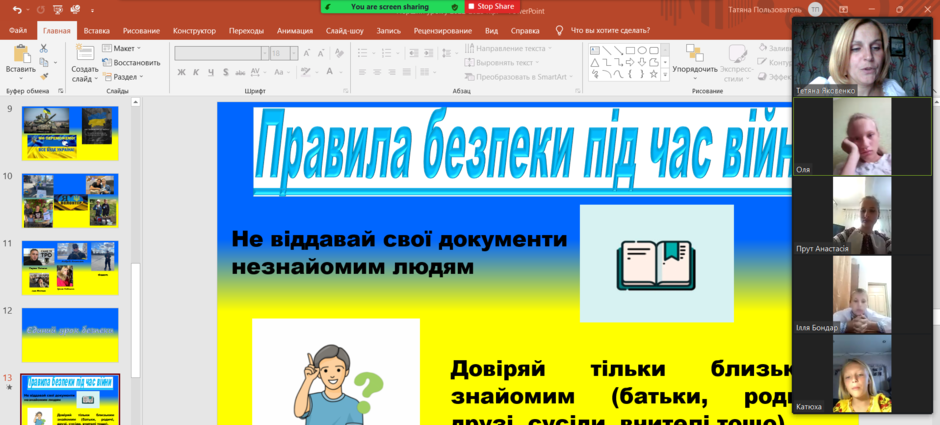The image size is (940, 425).
Task: Select slide 12 thumbnail
Action: [x=70, y=335]
